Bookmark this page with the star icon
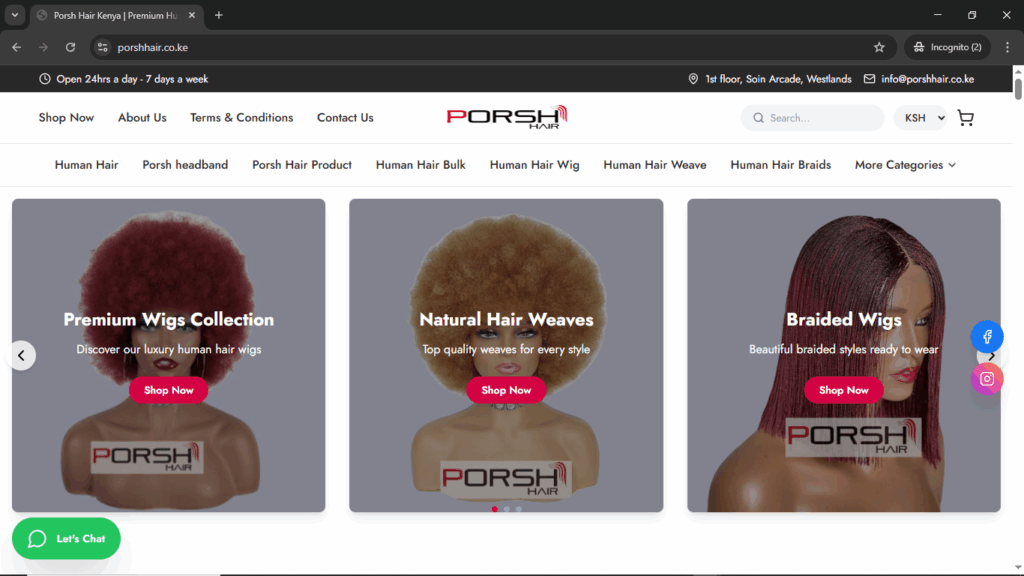 (879, 47)
